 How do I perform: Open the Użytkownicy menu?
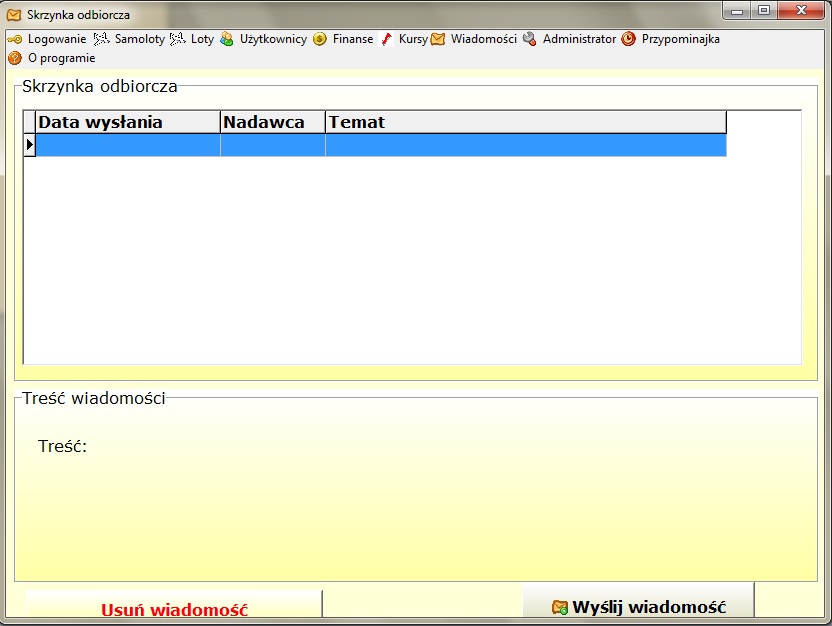(x=273, y=39)
